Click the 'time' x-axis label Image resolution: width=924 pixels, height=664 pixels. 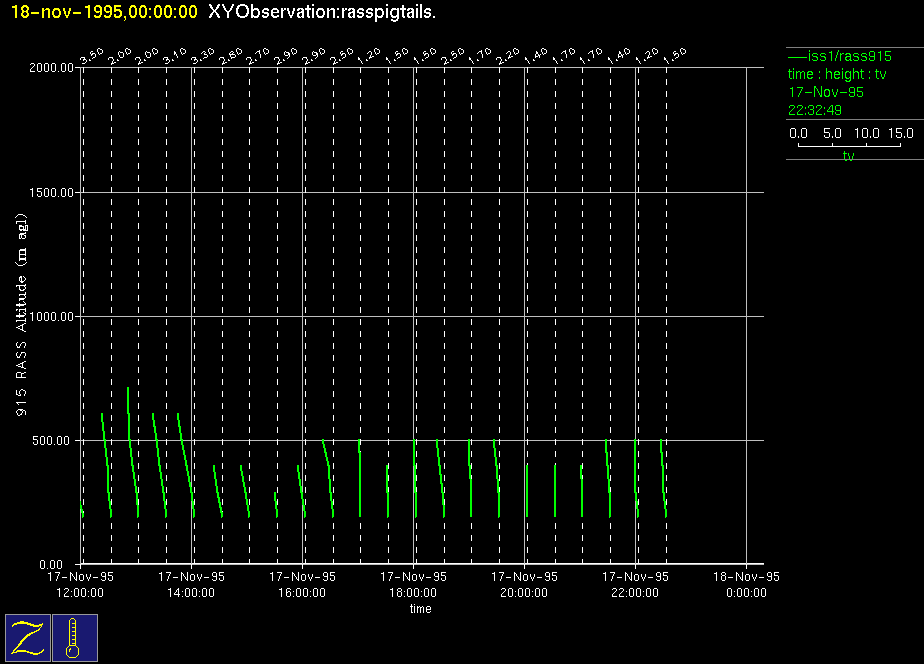420,609
